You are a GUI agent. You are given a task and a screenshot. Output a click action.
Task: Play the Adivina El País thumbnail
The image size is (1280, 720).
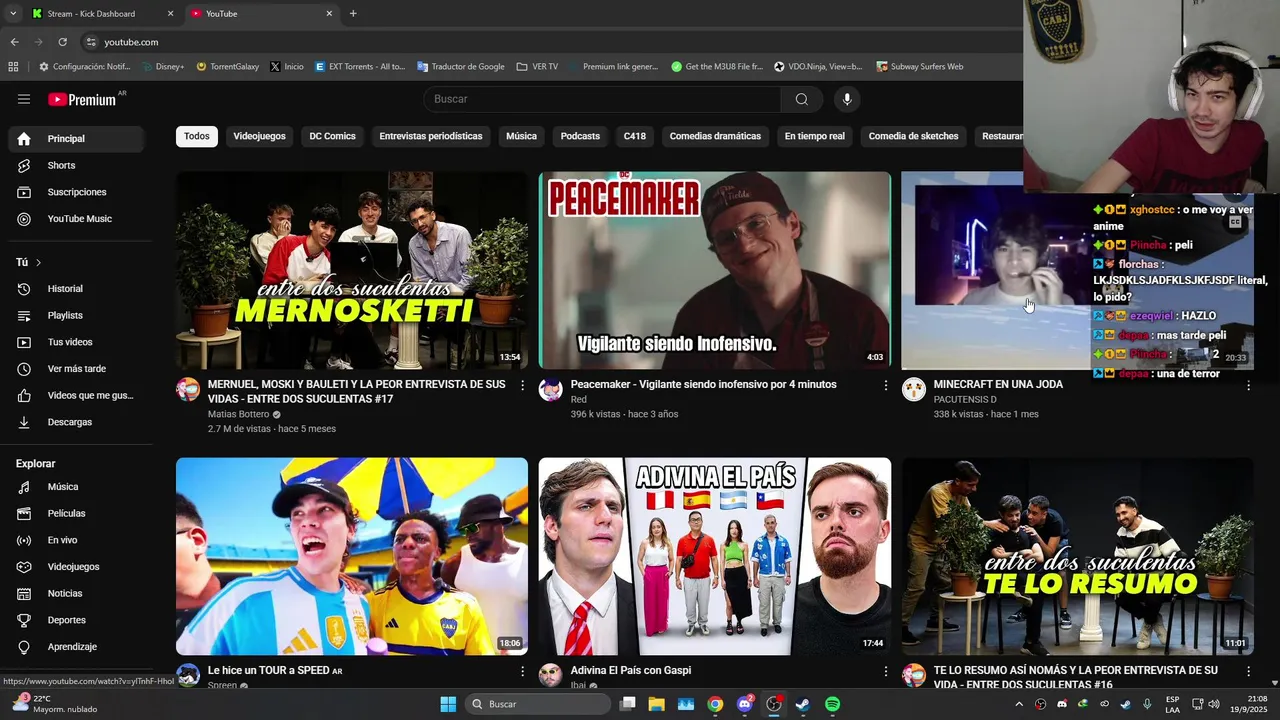pyautogui.click(x=715, y=557)
